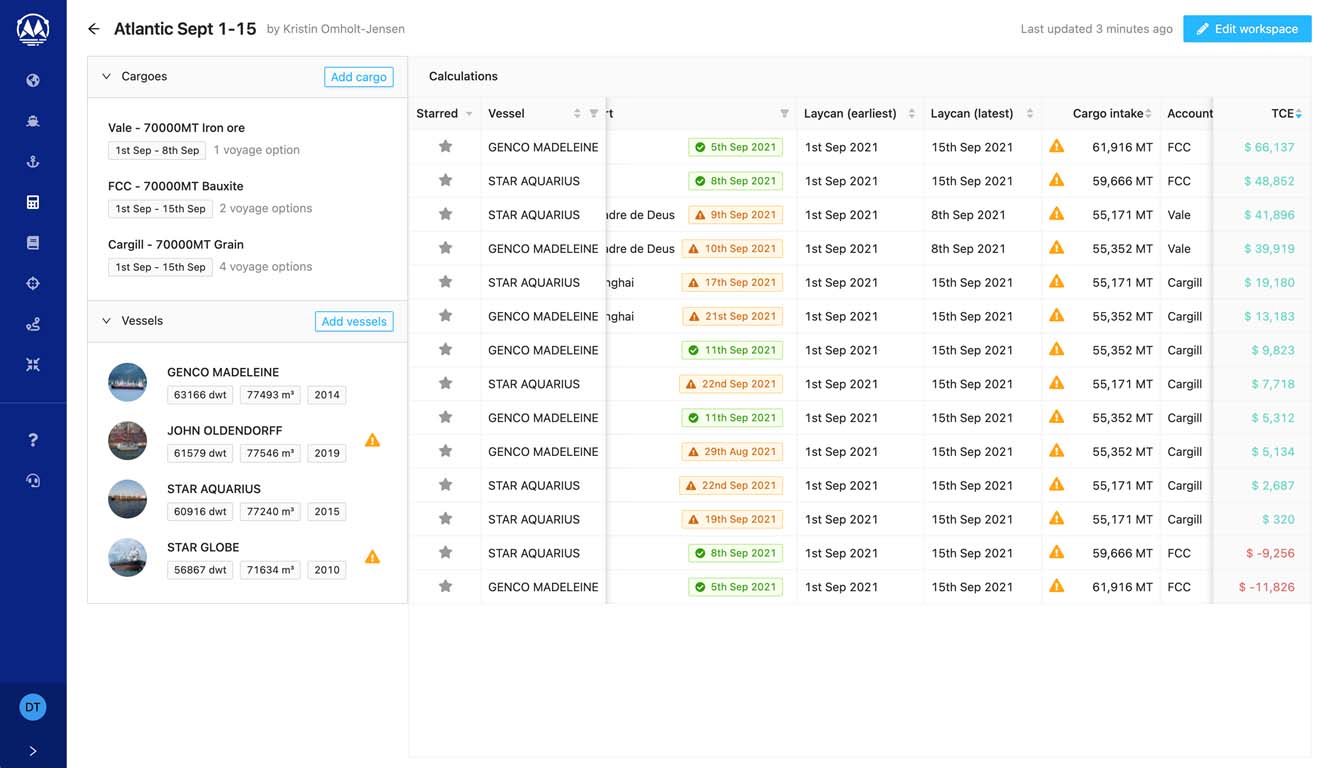Click the anchor ports icon in sidebar
Screen dimensions: 1327x768
coord(33,162)
